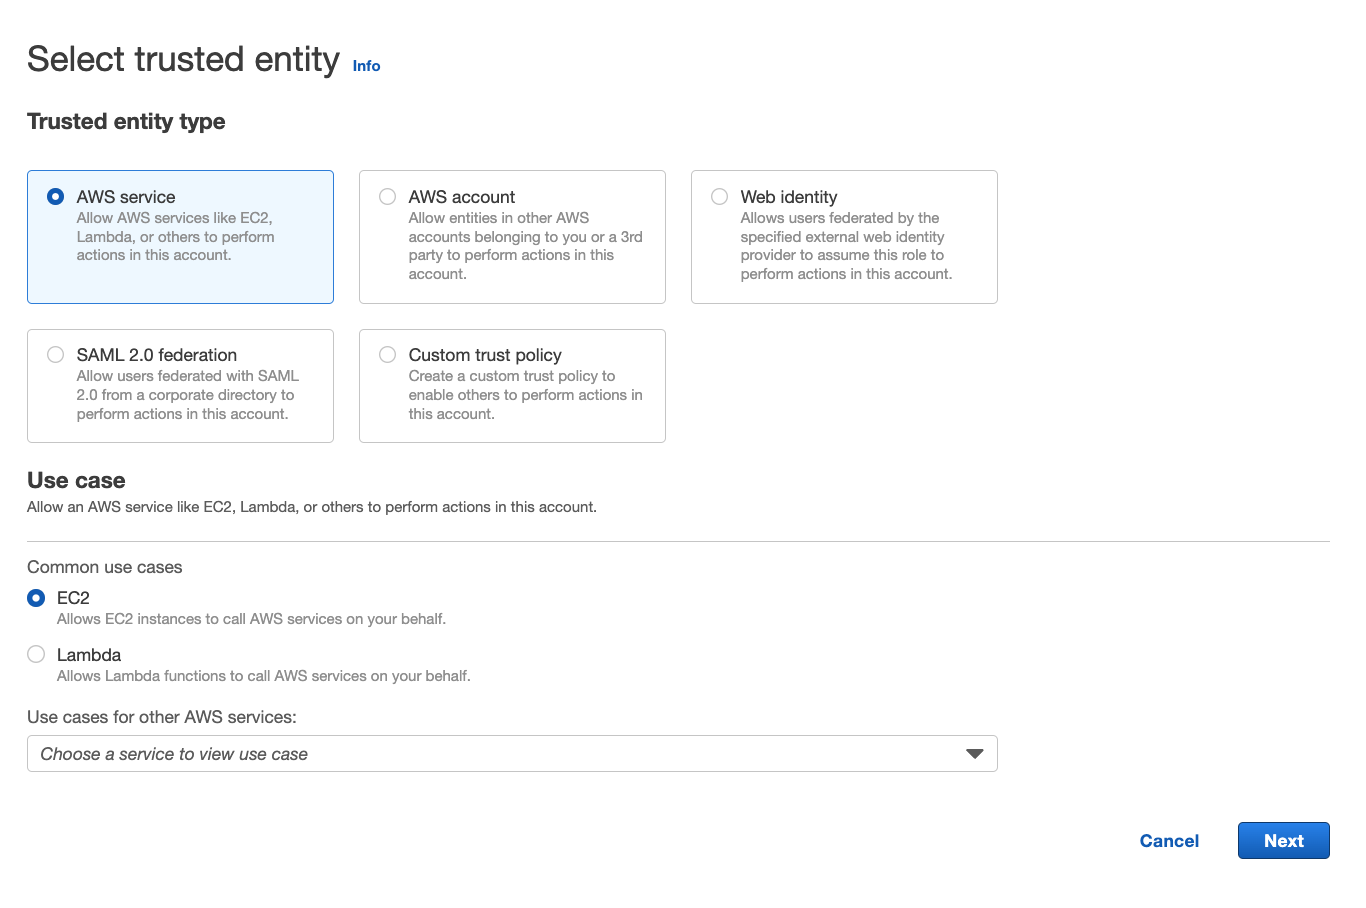
Task: Open the 'Choose a service' dropdown
Action: pyautogui.click(x=512, y=754)
